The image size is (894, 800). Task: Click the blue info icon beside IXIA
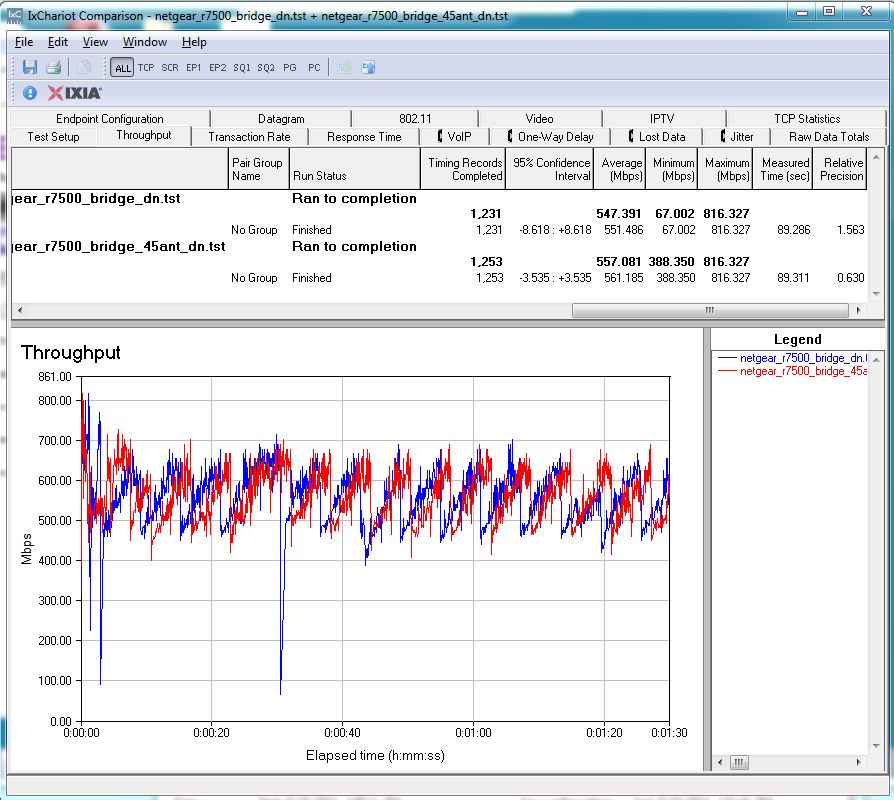pos(30,93)
